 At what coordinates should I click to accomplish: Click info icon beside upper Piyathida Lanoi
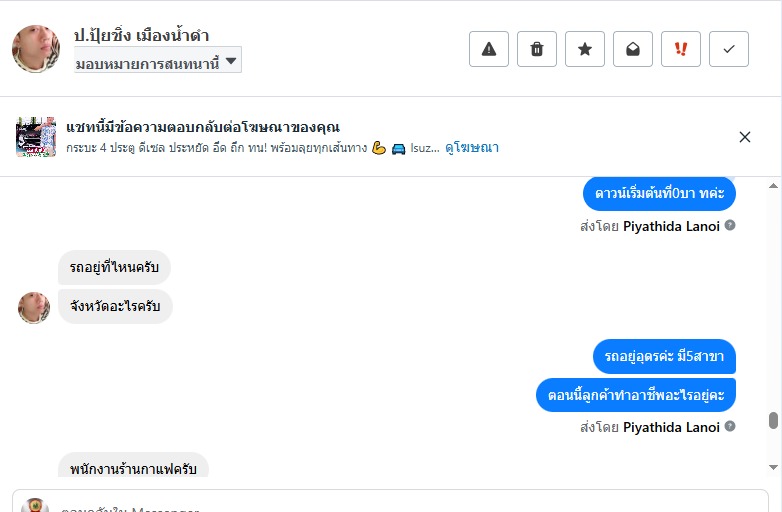tap(730, 226)
